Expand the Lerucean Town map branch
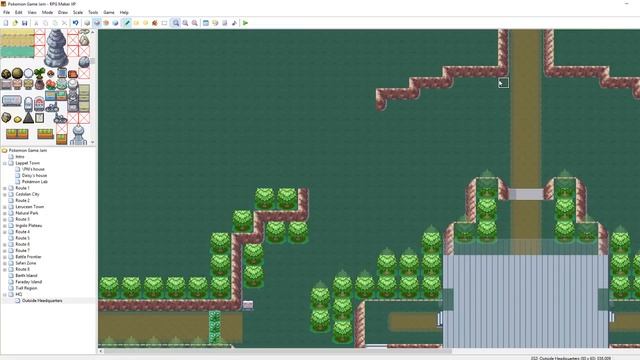640x360 pixels. [5, 207]
